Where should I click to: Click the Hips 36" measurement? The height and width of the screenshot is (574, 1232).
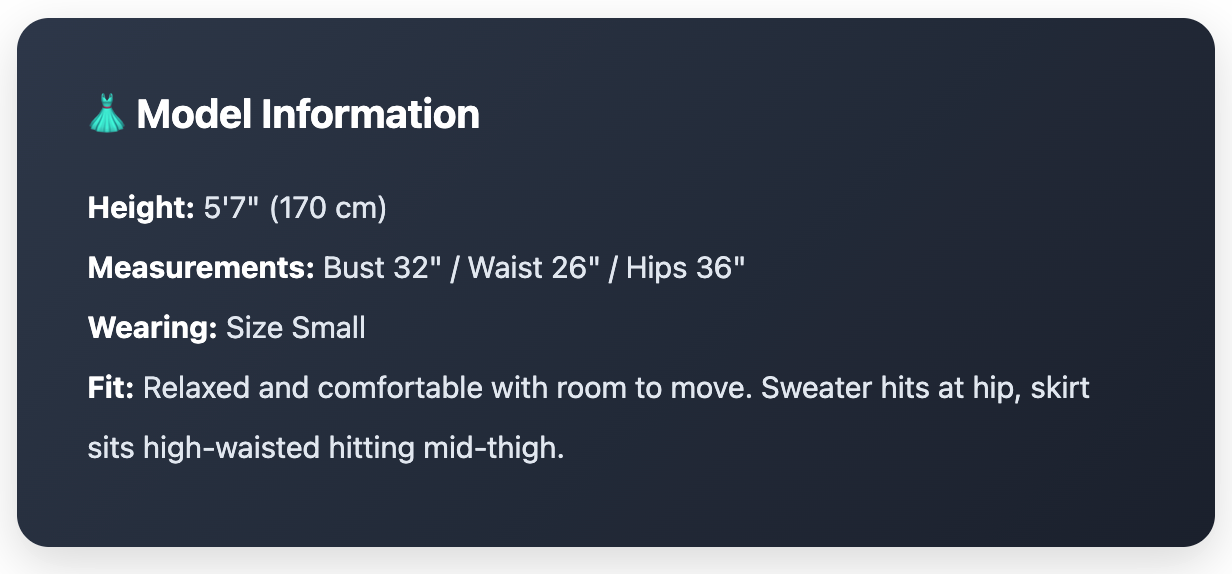(686, 268)
